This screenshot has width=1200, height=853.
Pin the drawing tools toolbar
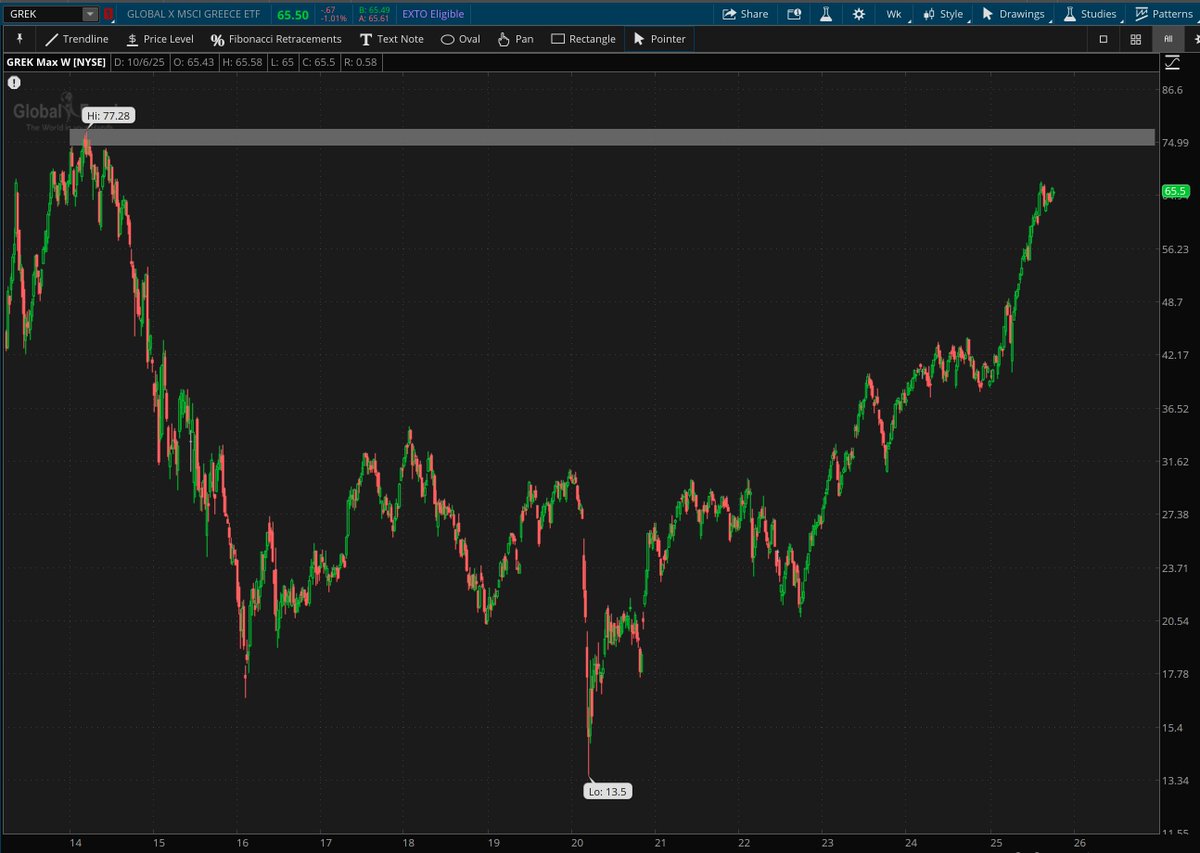pyautogui.click(x=18, y=38)
